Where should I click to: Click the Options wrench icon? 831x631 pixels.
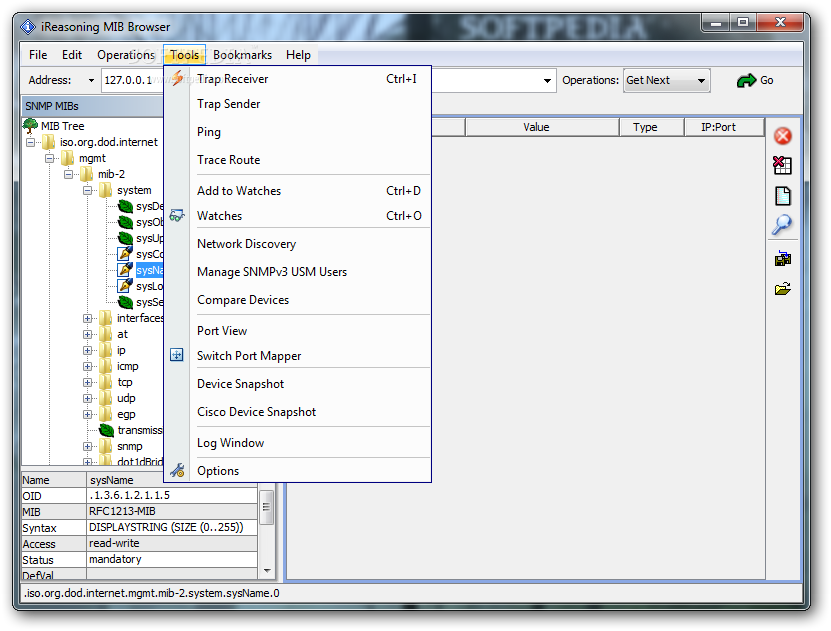pyautogui.click(x=177, y=470)
